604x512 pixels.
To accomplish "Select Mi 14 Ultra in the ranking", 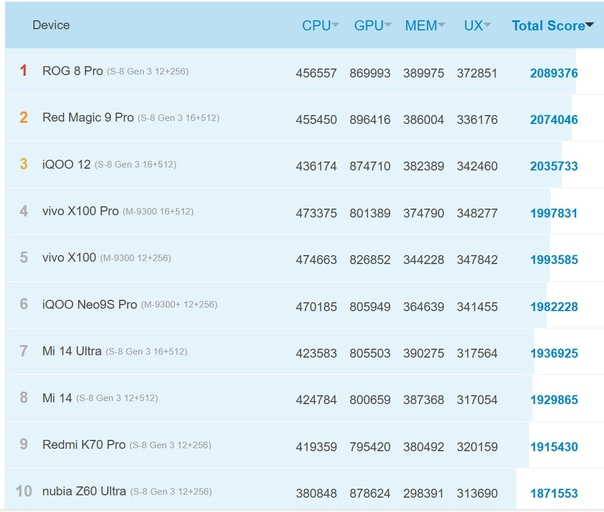I will pyautogui.click(x=71, y=351).
